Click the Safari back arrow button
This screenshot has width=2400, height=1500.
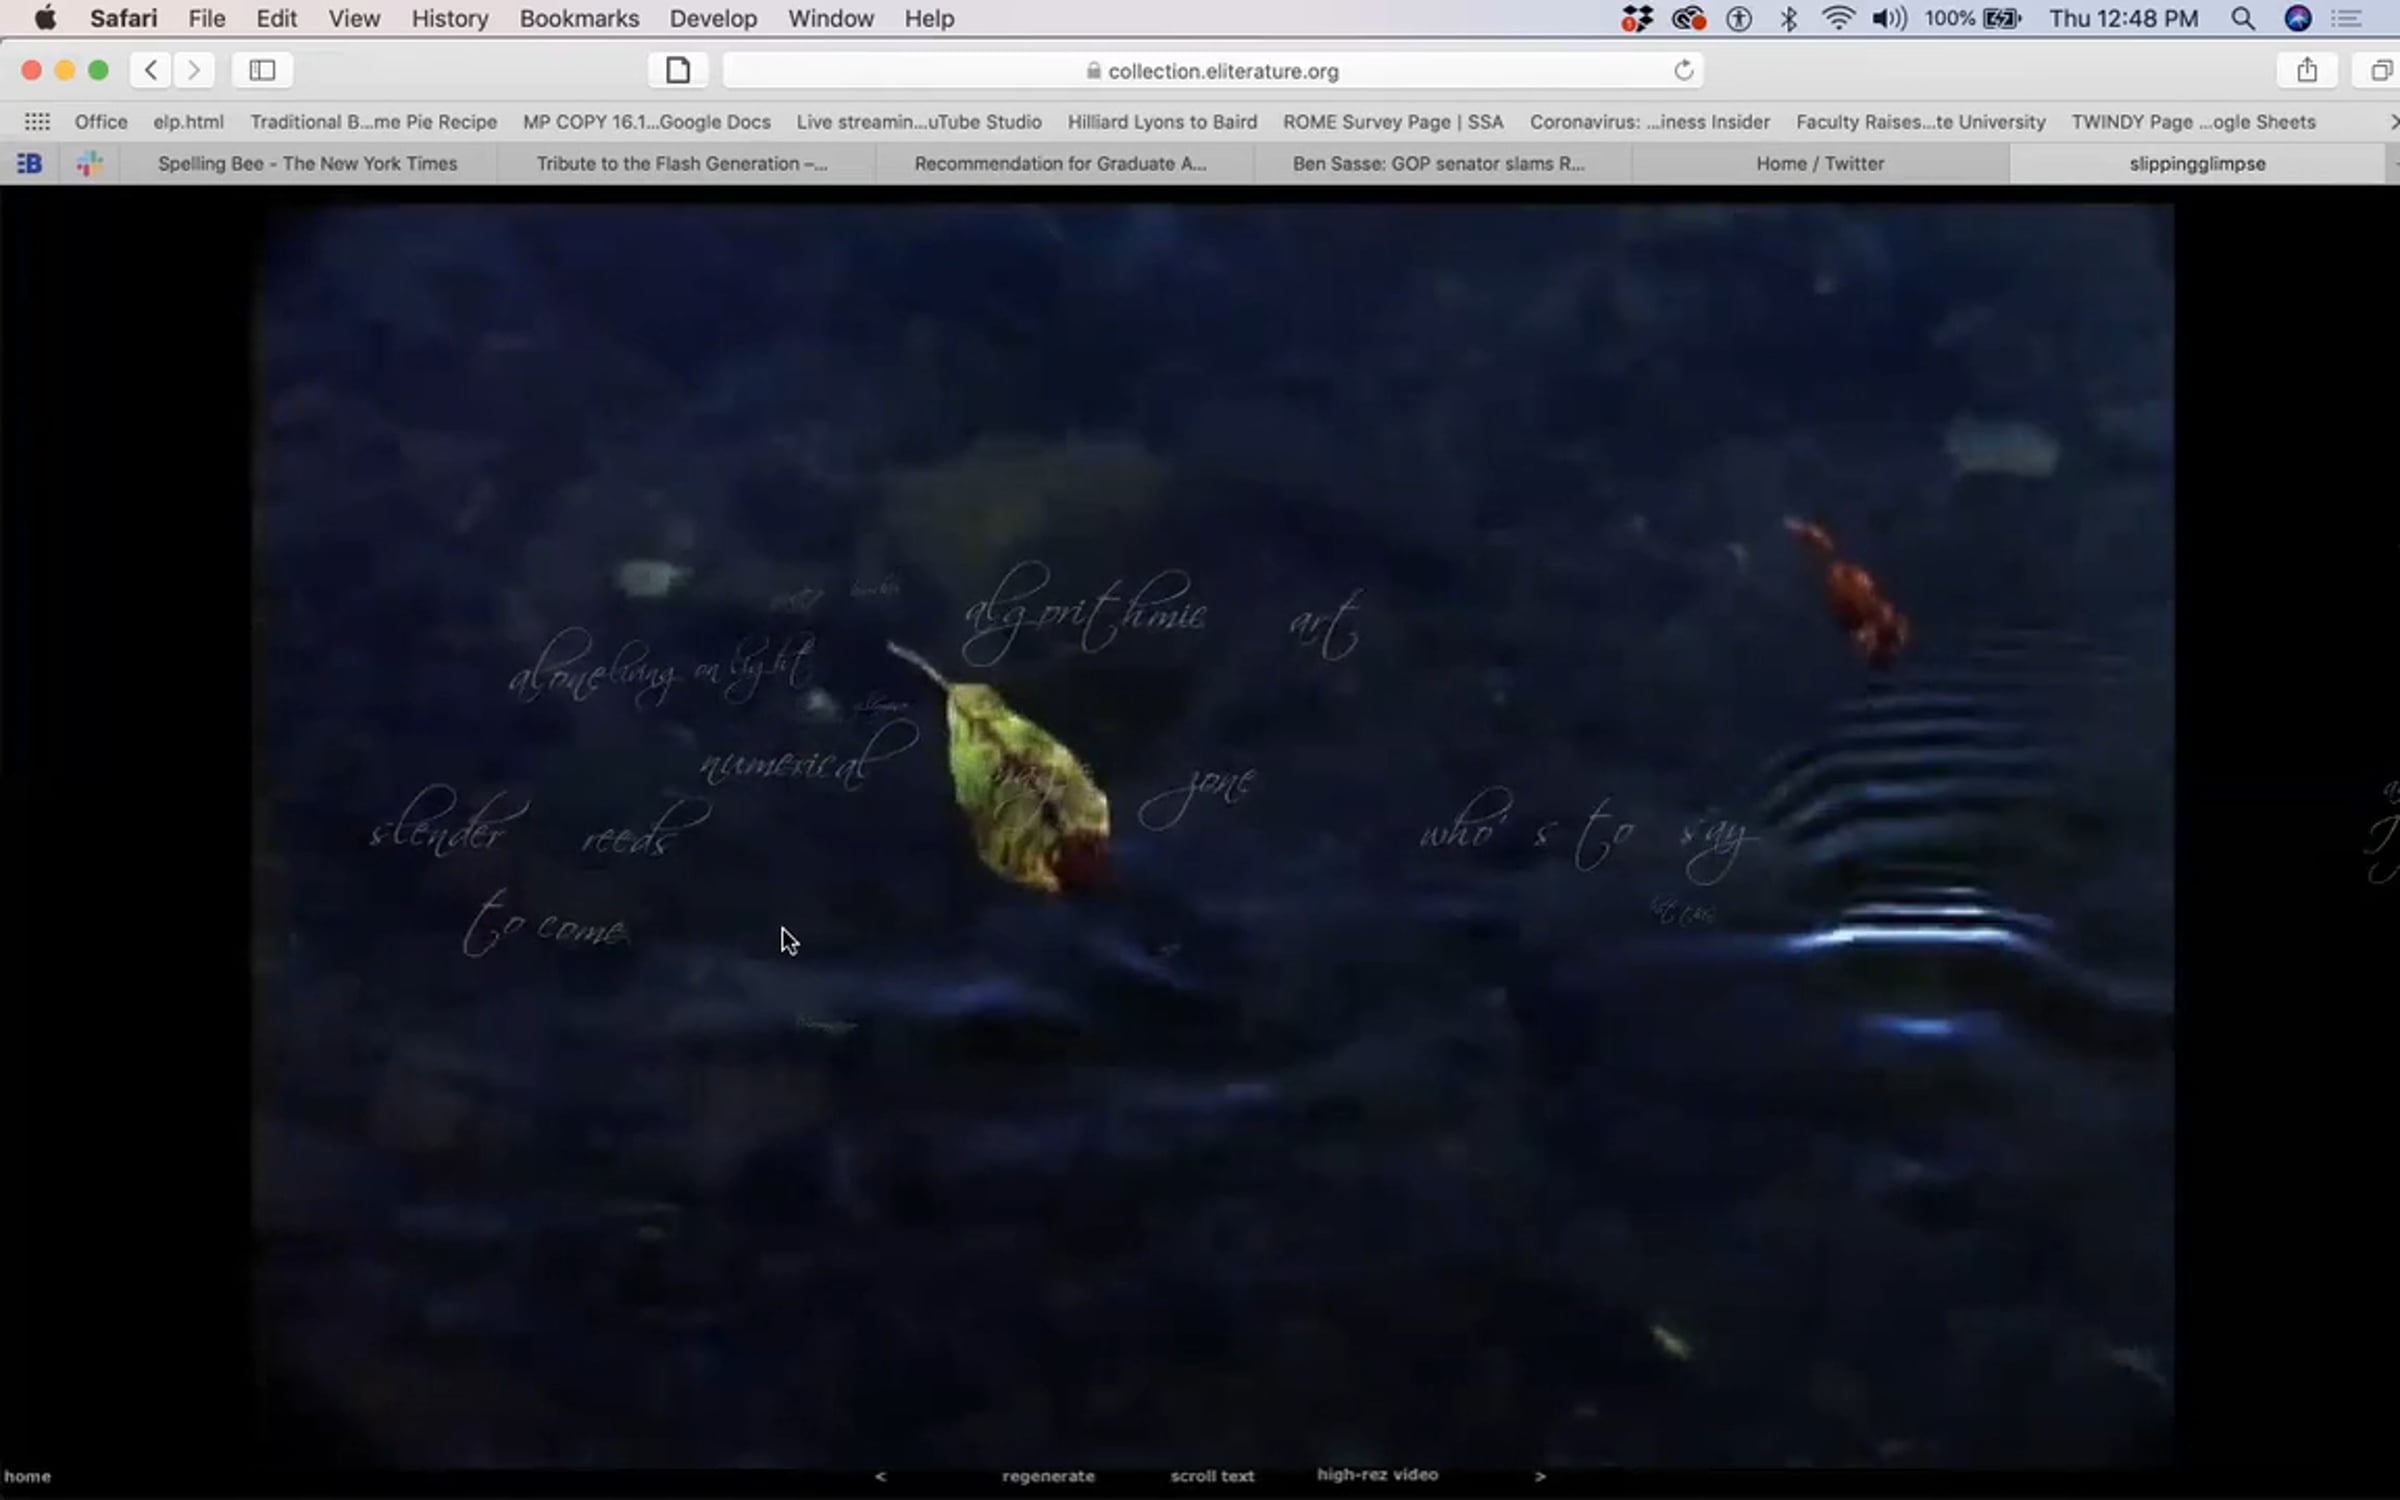click(x=151, y=70)
